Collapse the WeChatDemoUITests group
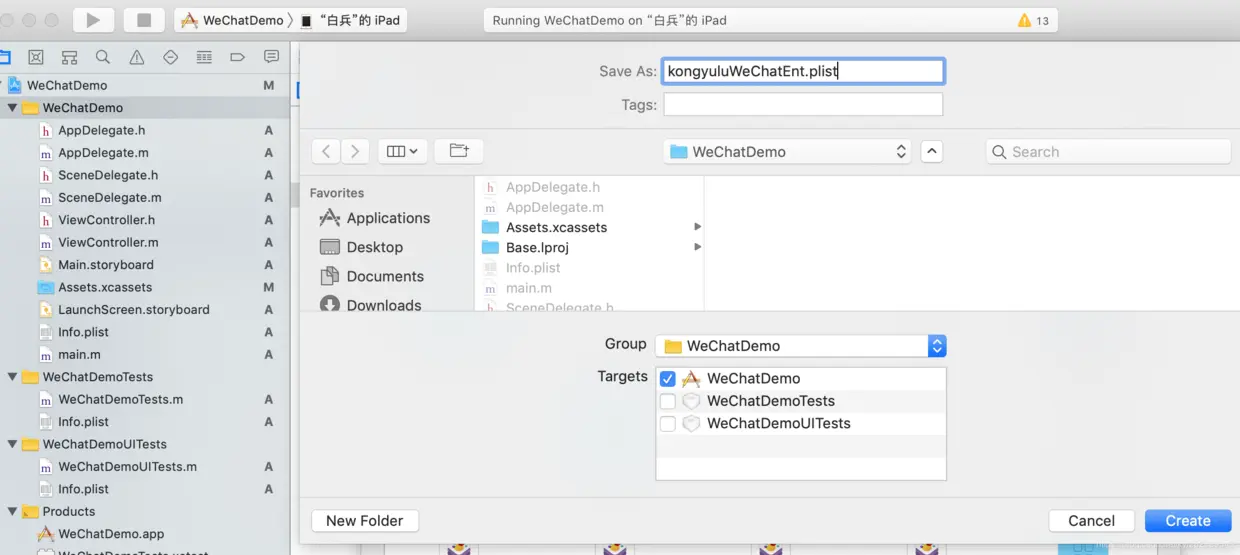The image size is (1240, 555). (13, 444)
